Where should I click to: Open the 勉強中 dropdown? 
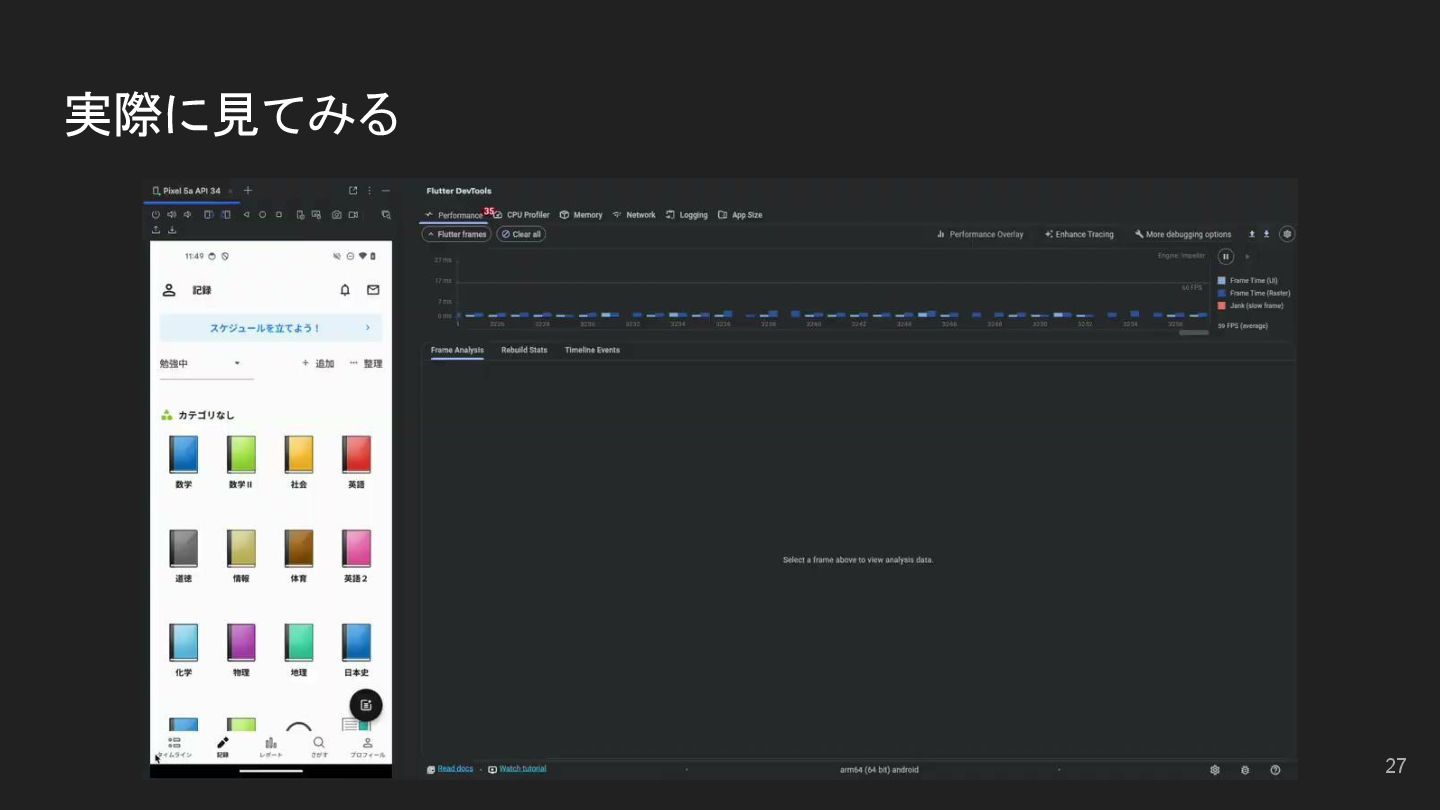206,364
